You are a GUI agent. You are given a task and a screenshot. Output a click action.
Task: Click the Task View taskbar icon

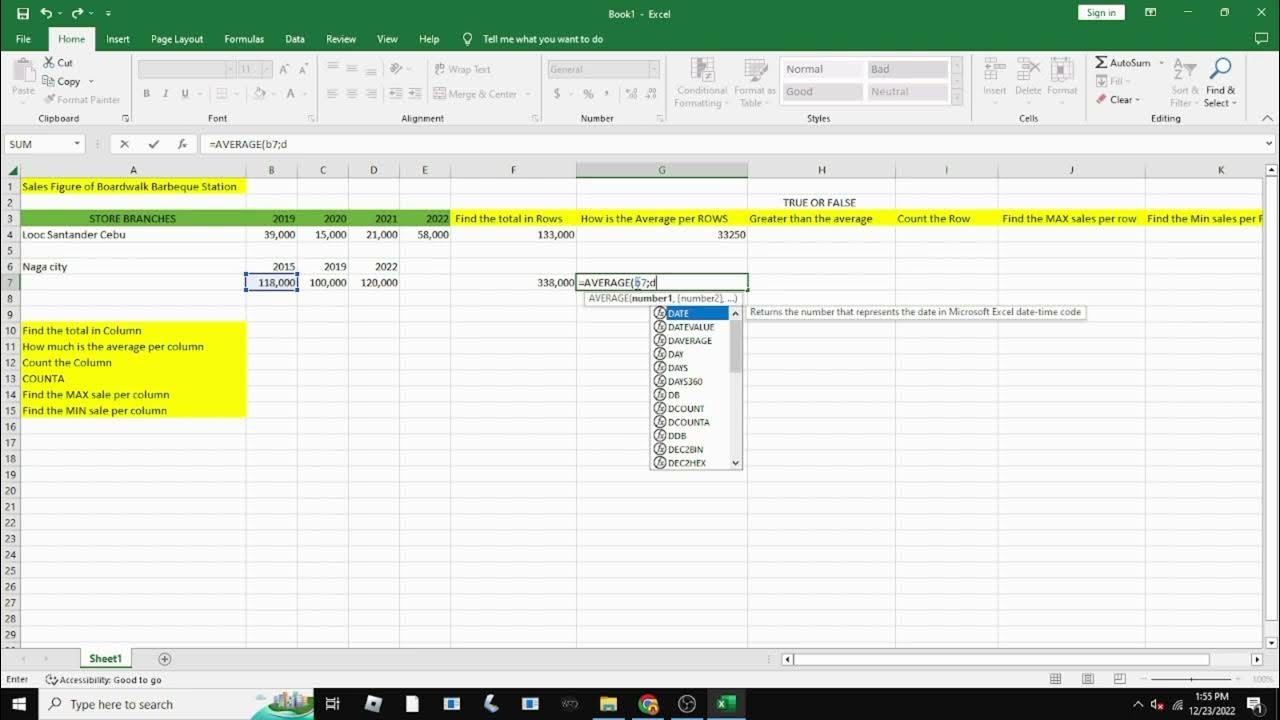point(333,704)
